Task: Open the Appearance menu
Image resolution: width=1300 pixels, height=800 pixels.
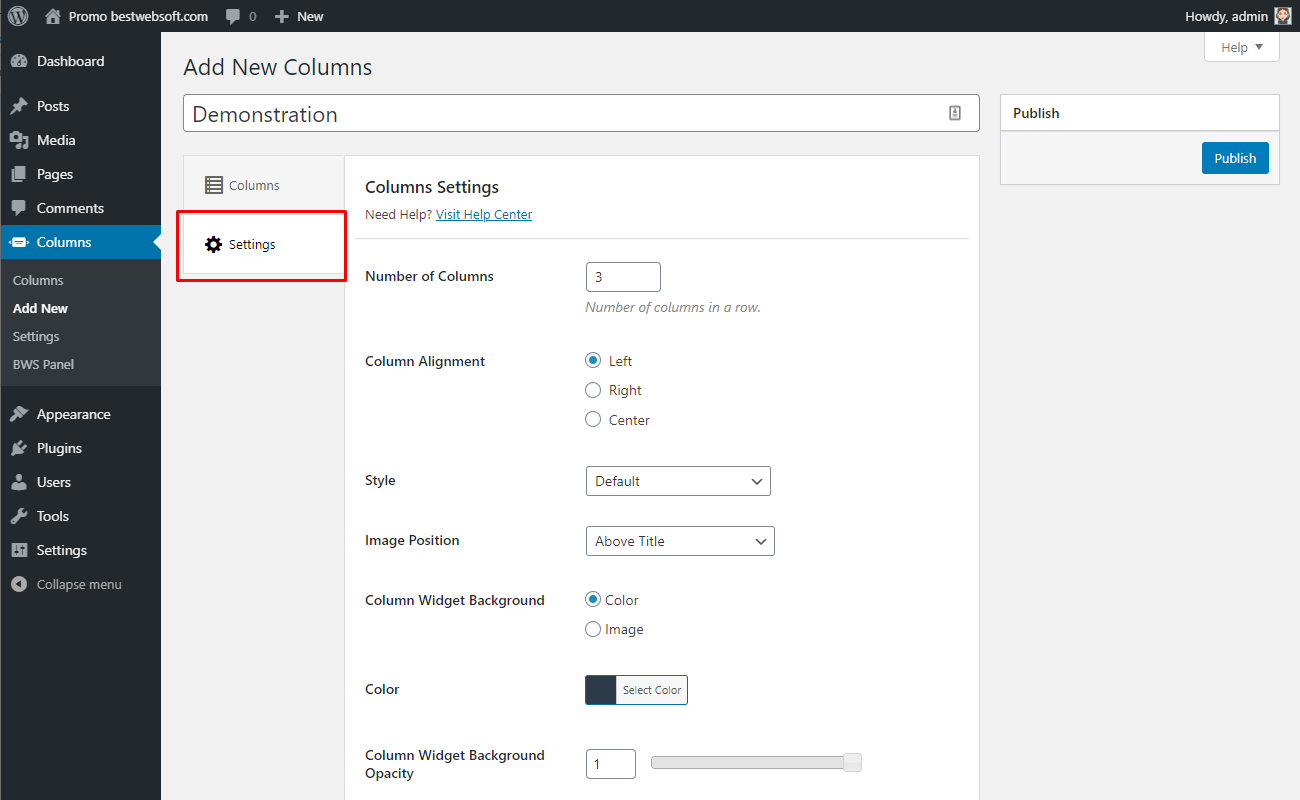Action: pyautogui.click(x=80, y=414)
